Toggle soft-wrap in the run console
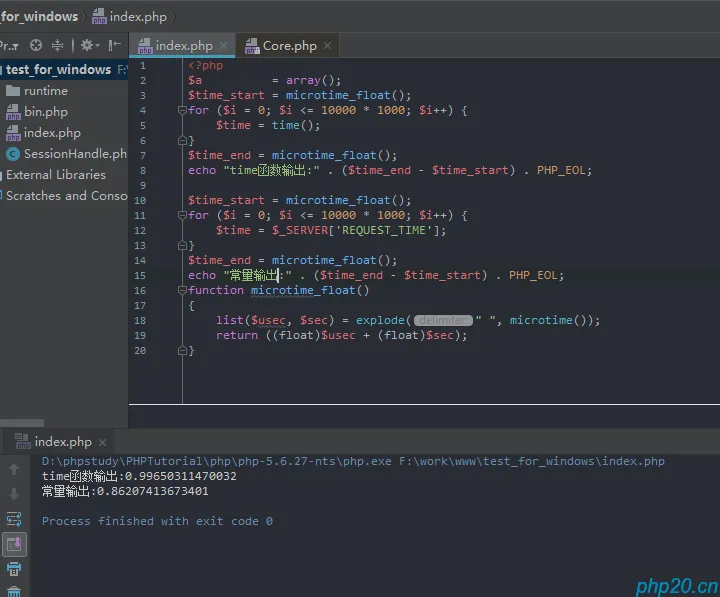Viewport: 720px width, 597px height. [14, 519]
